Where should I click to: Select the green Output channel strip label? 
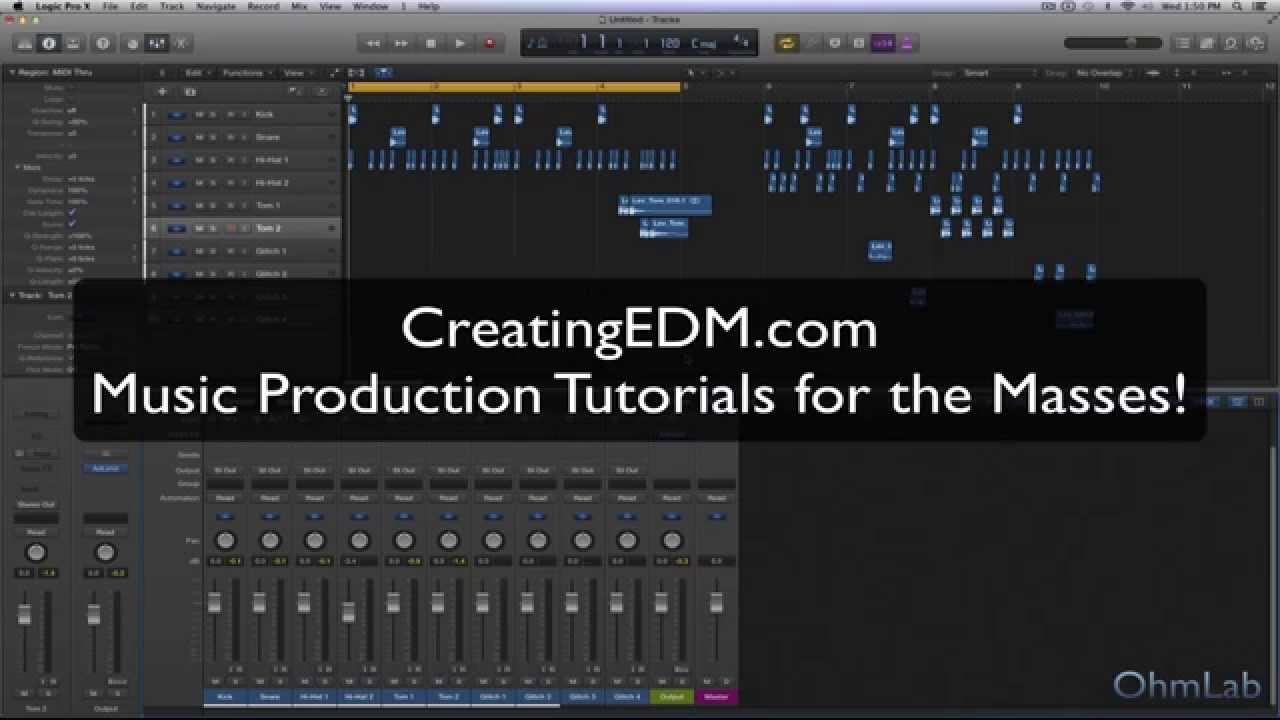671,696
